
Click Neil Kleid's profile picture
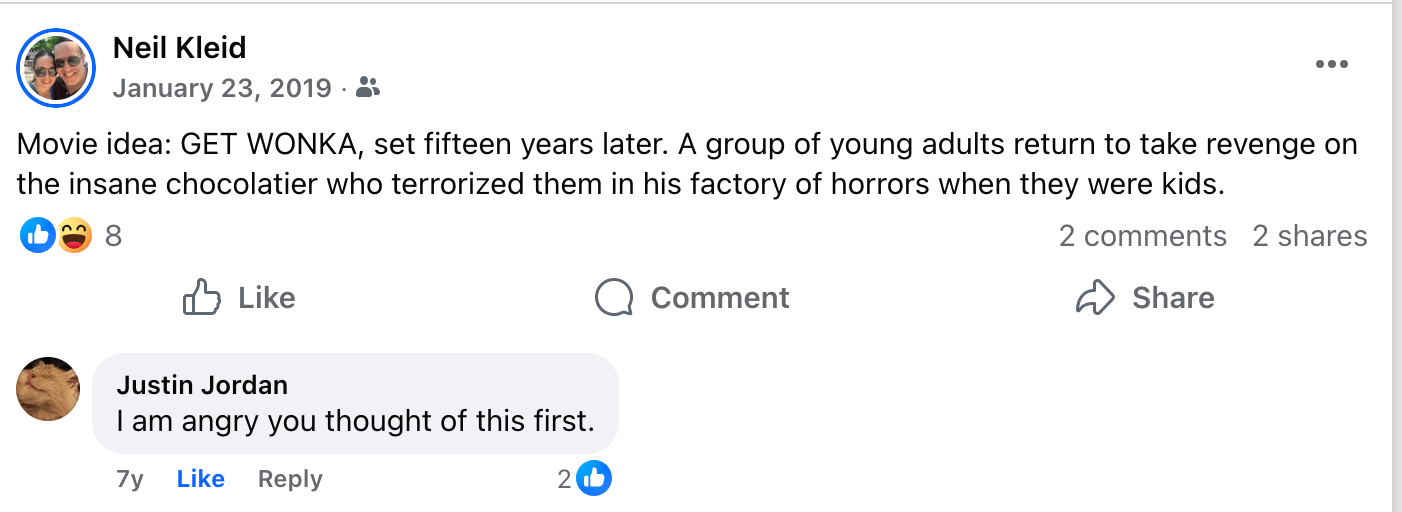pos(56,67)
